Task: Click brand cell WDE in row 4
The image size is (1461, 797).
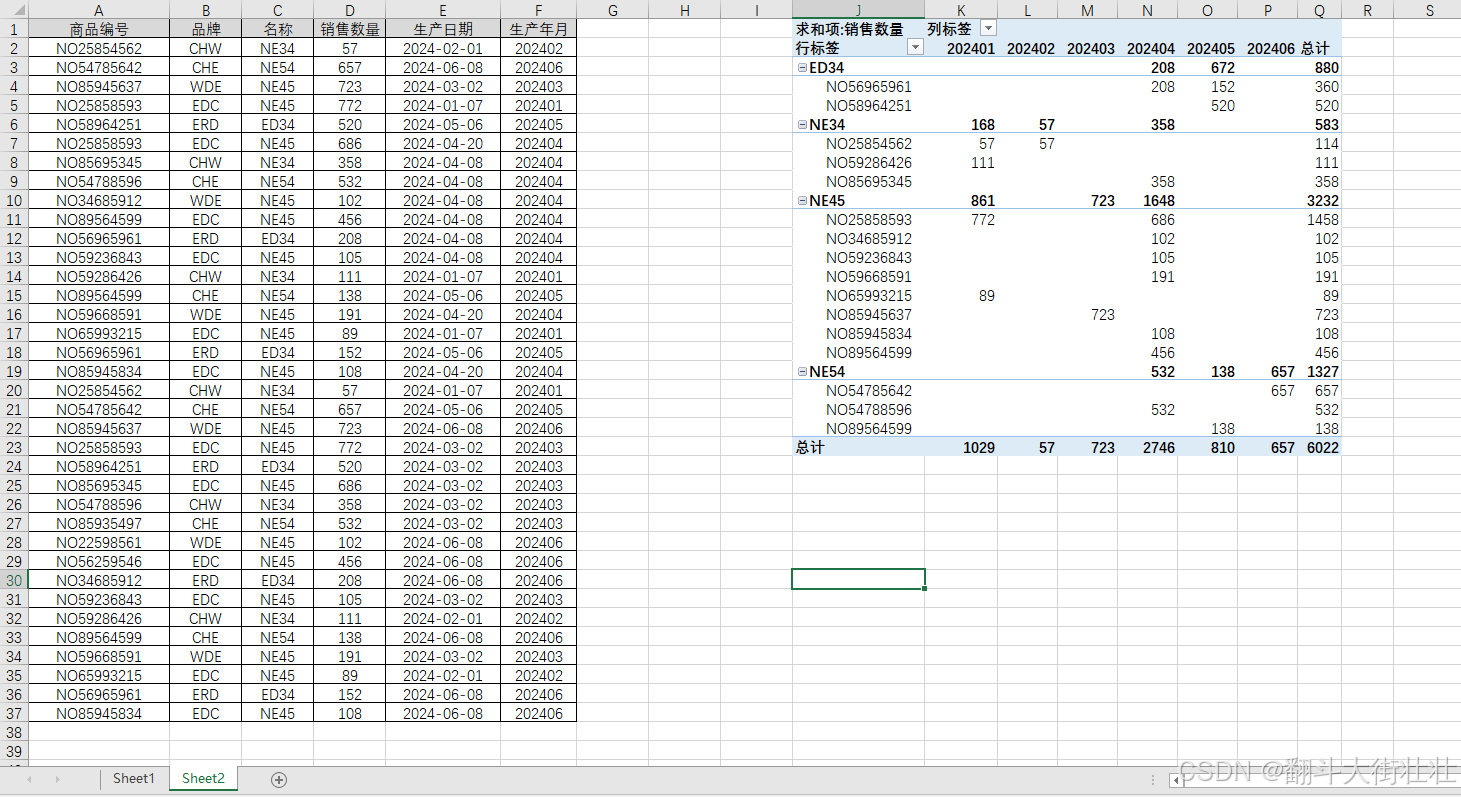Action: (205, 86)
